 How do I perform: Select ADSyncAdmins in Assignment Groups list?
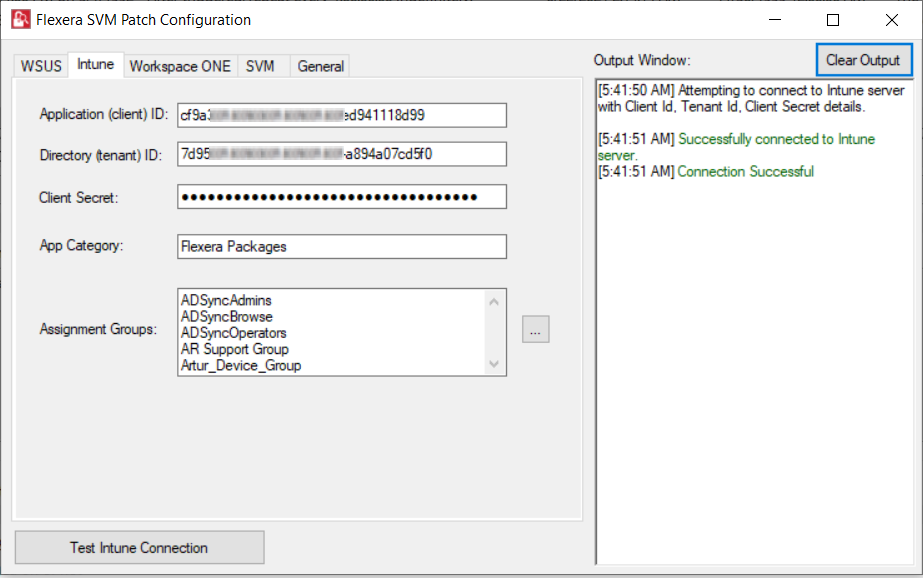pos(226,300)
